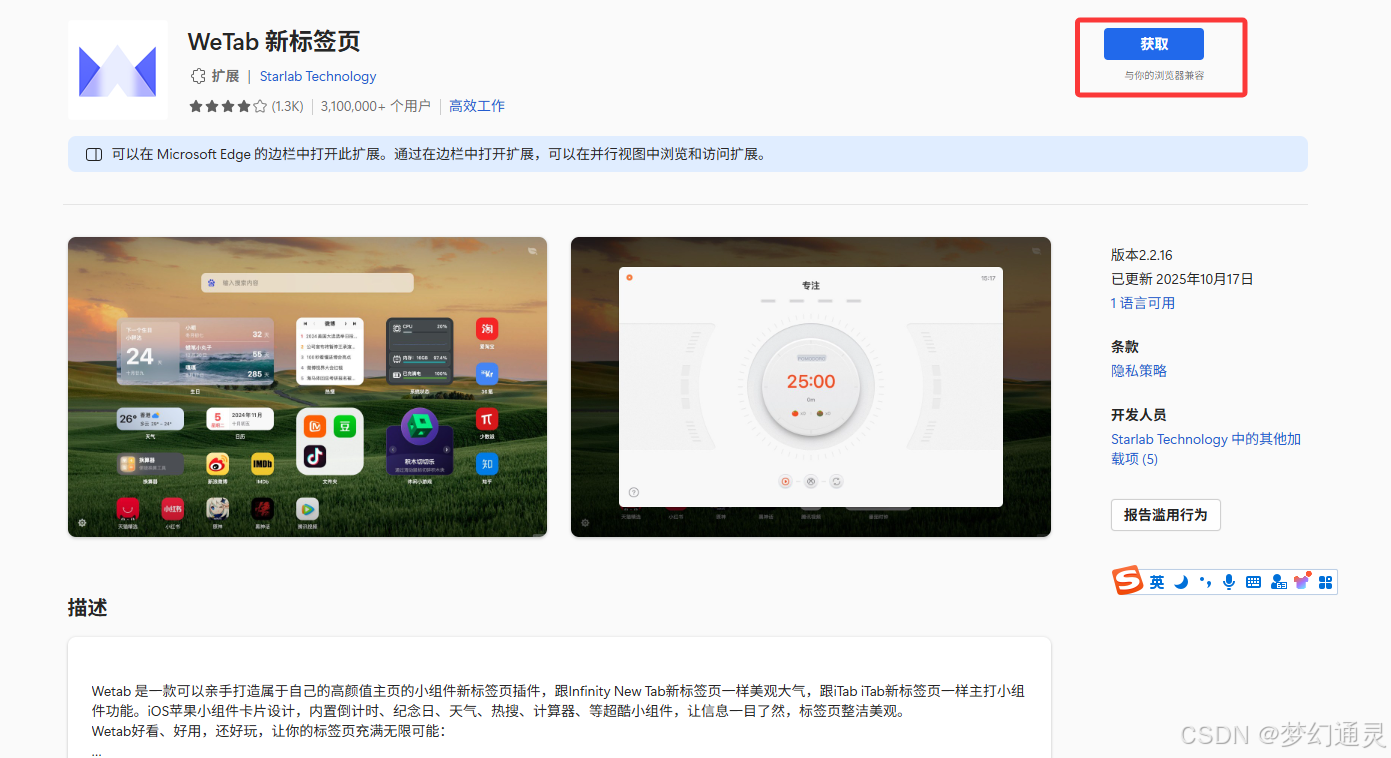Click the Sogou user account icon

pos(1278,582)
